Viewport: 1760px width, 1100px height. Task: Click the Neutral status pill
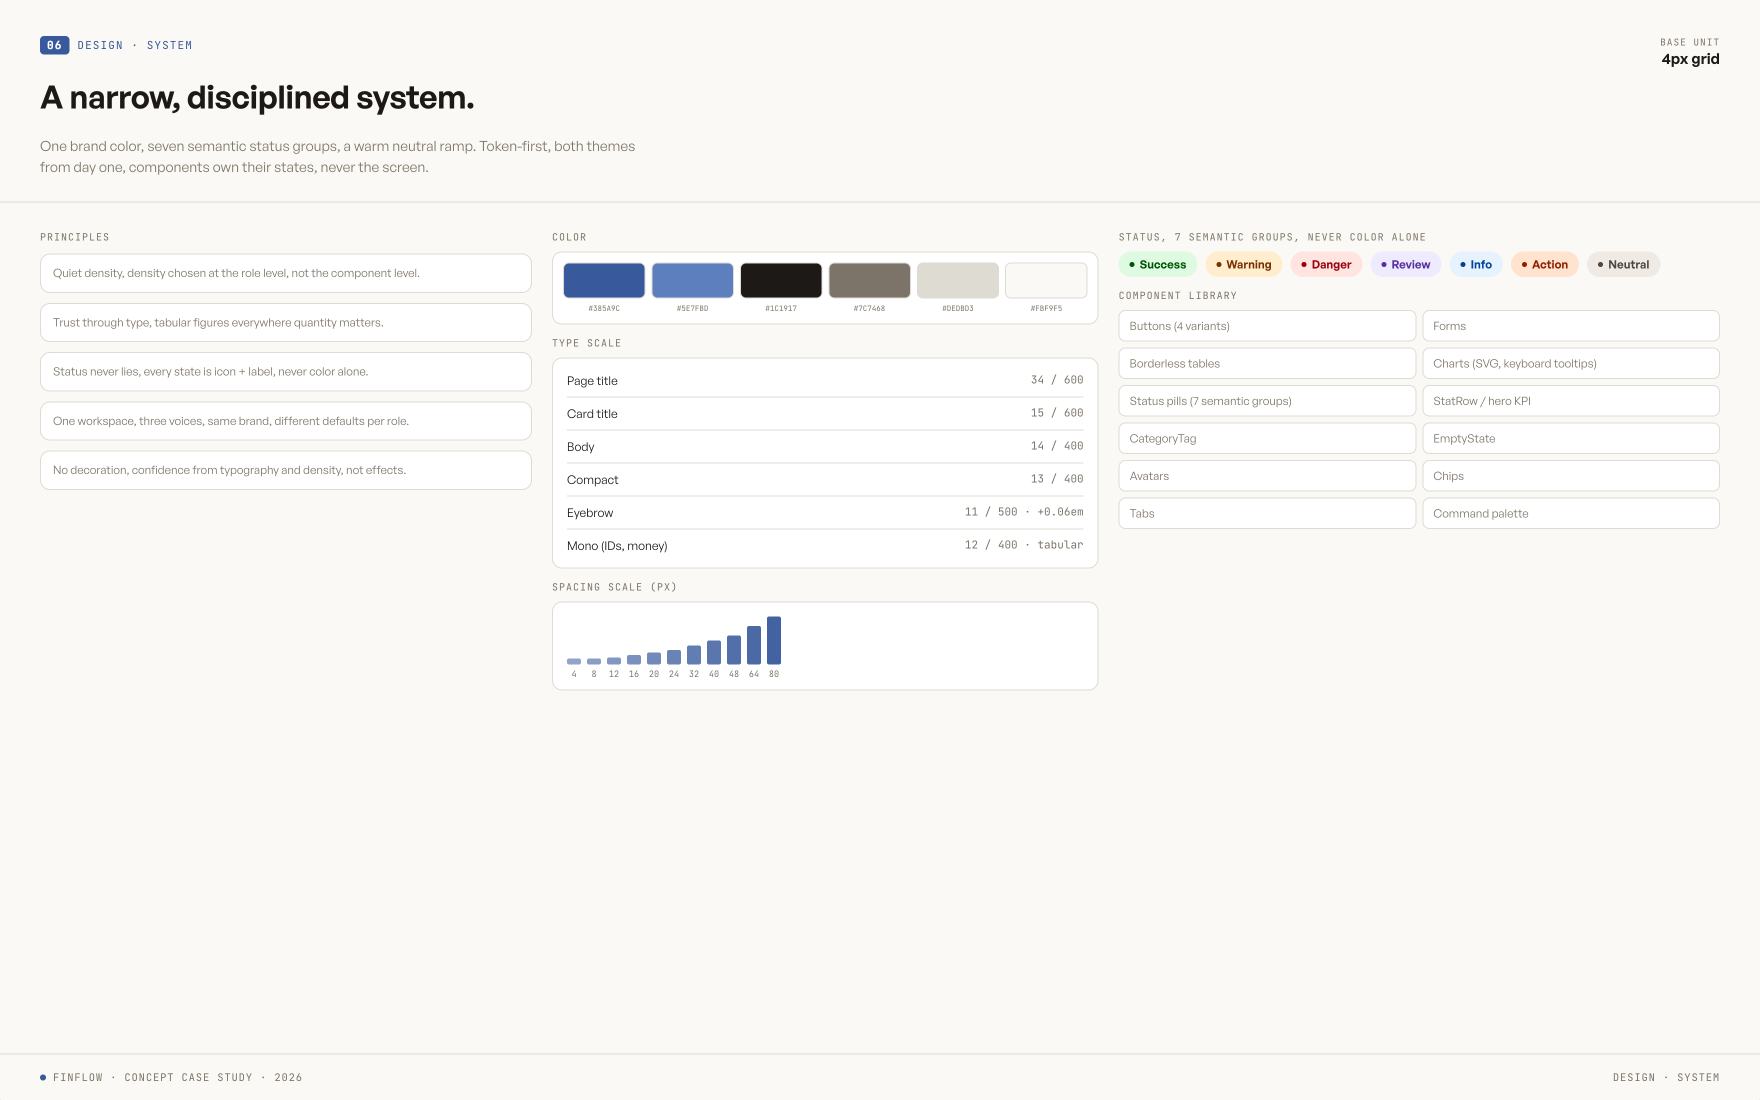tap(1623, 264)
